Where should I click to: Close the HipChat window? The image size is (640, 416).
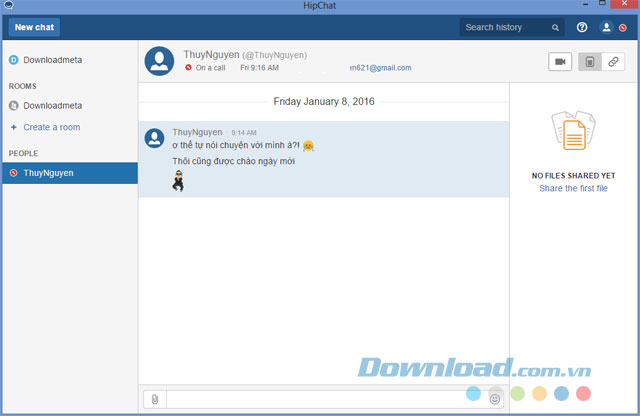[x=624, y=4]
